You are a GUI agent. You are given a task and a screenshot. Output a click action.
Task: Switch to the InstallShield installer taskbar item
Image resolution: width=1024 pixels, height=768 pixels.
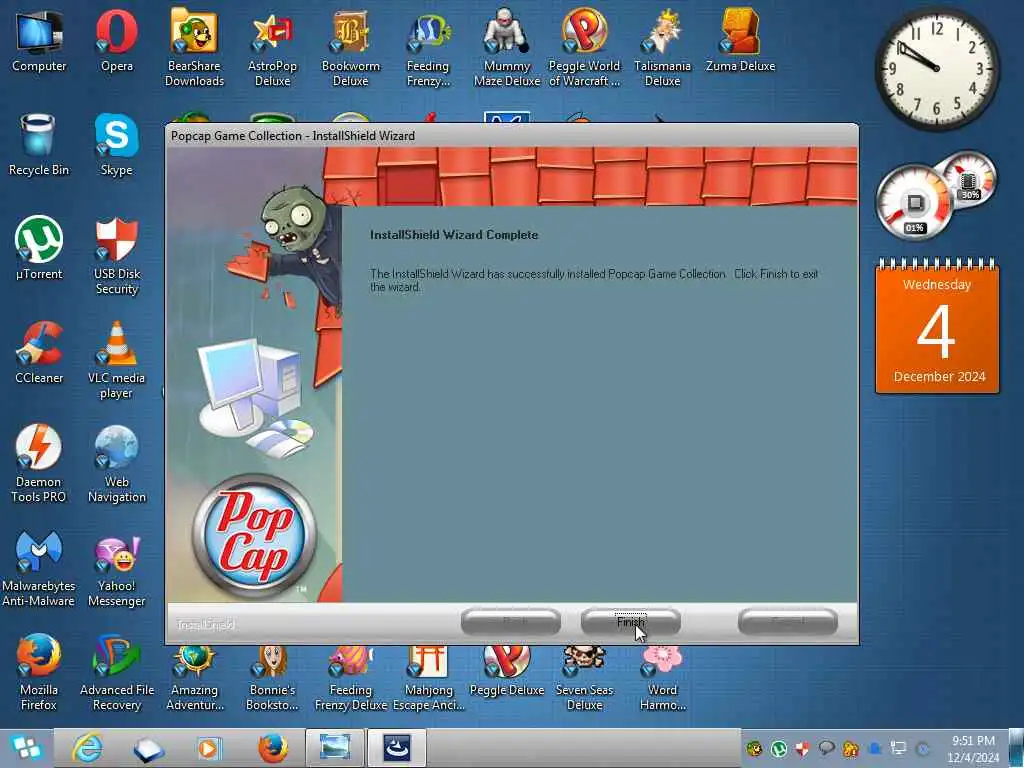pos(396,748)
